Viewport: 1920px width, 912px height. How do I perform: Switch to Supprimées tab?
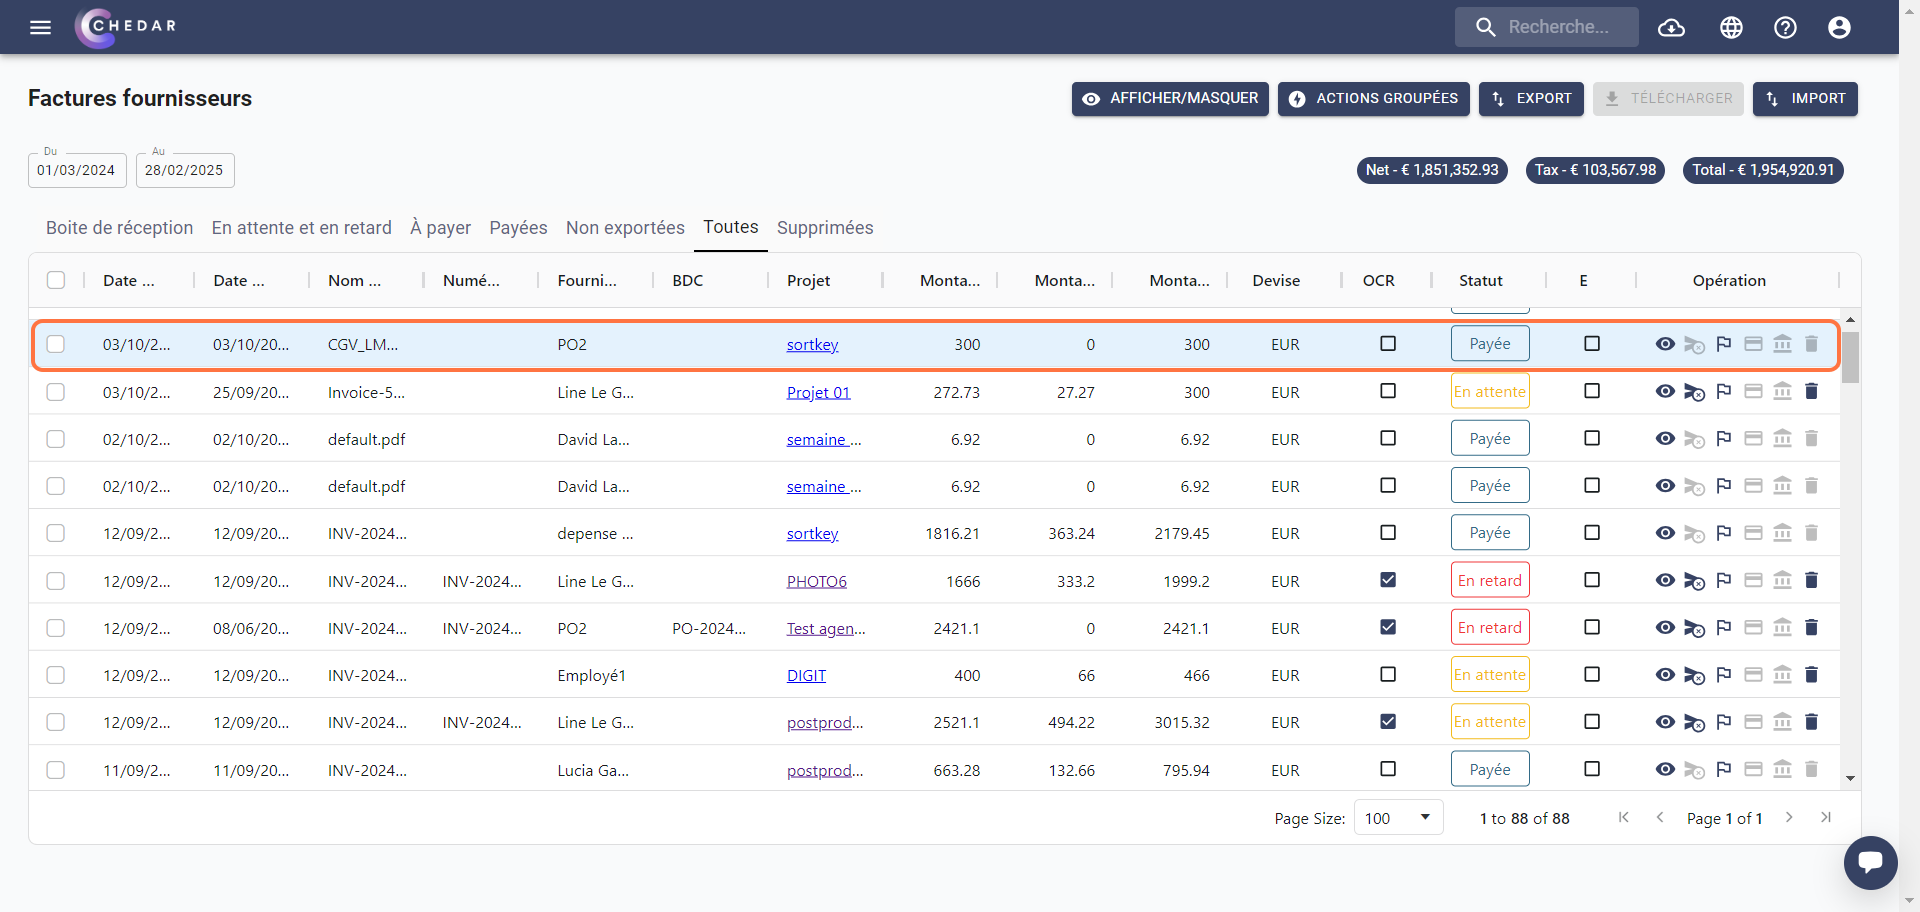pyautogui.click(x=825, y=228)
